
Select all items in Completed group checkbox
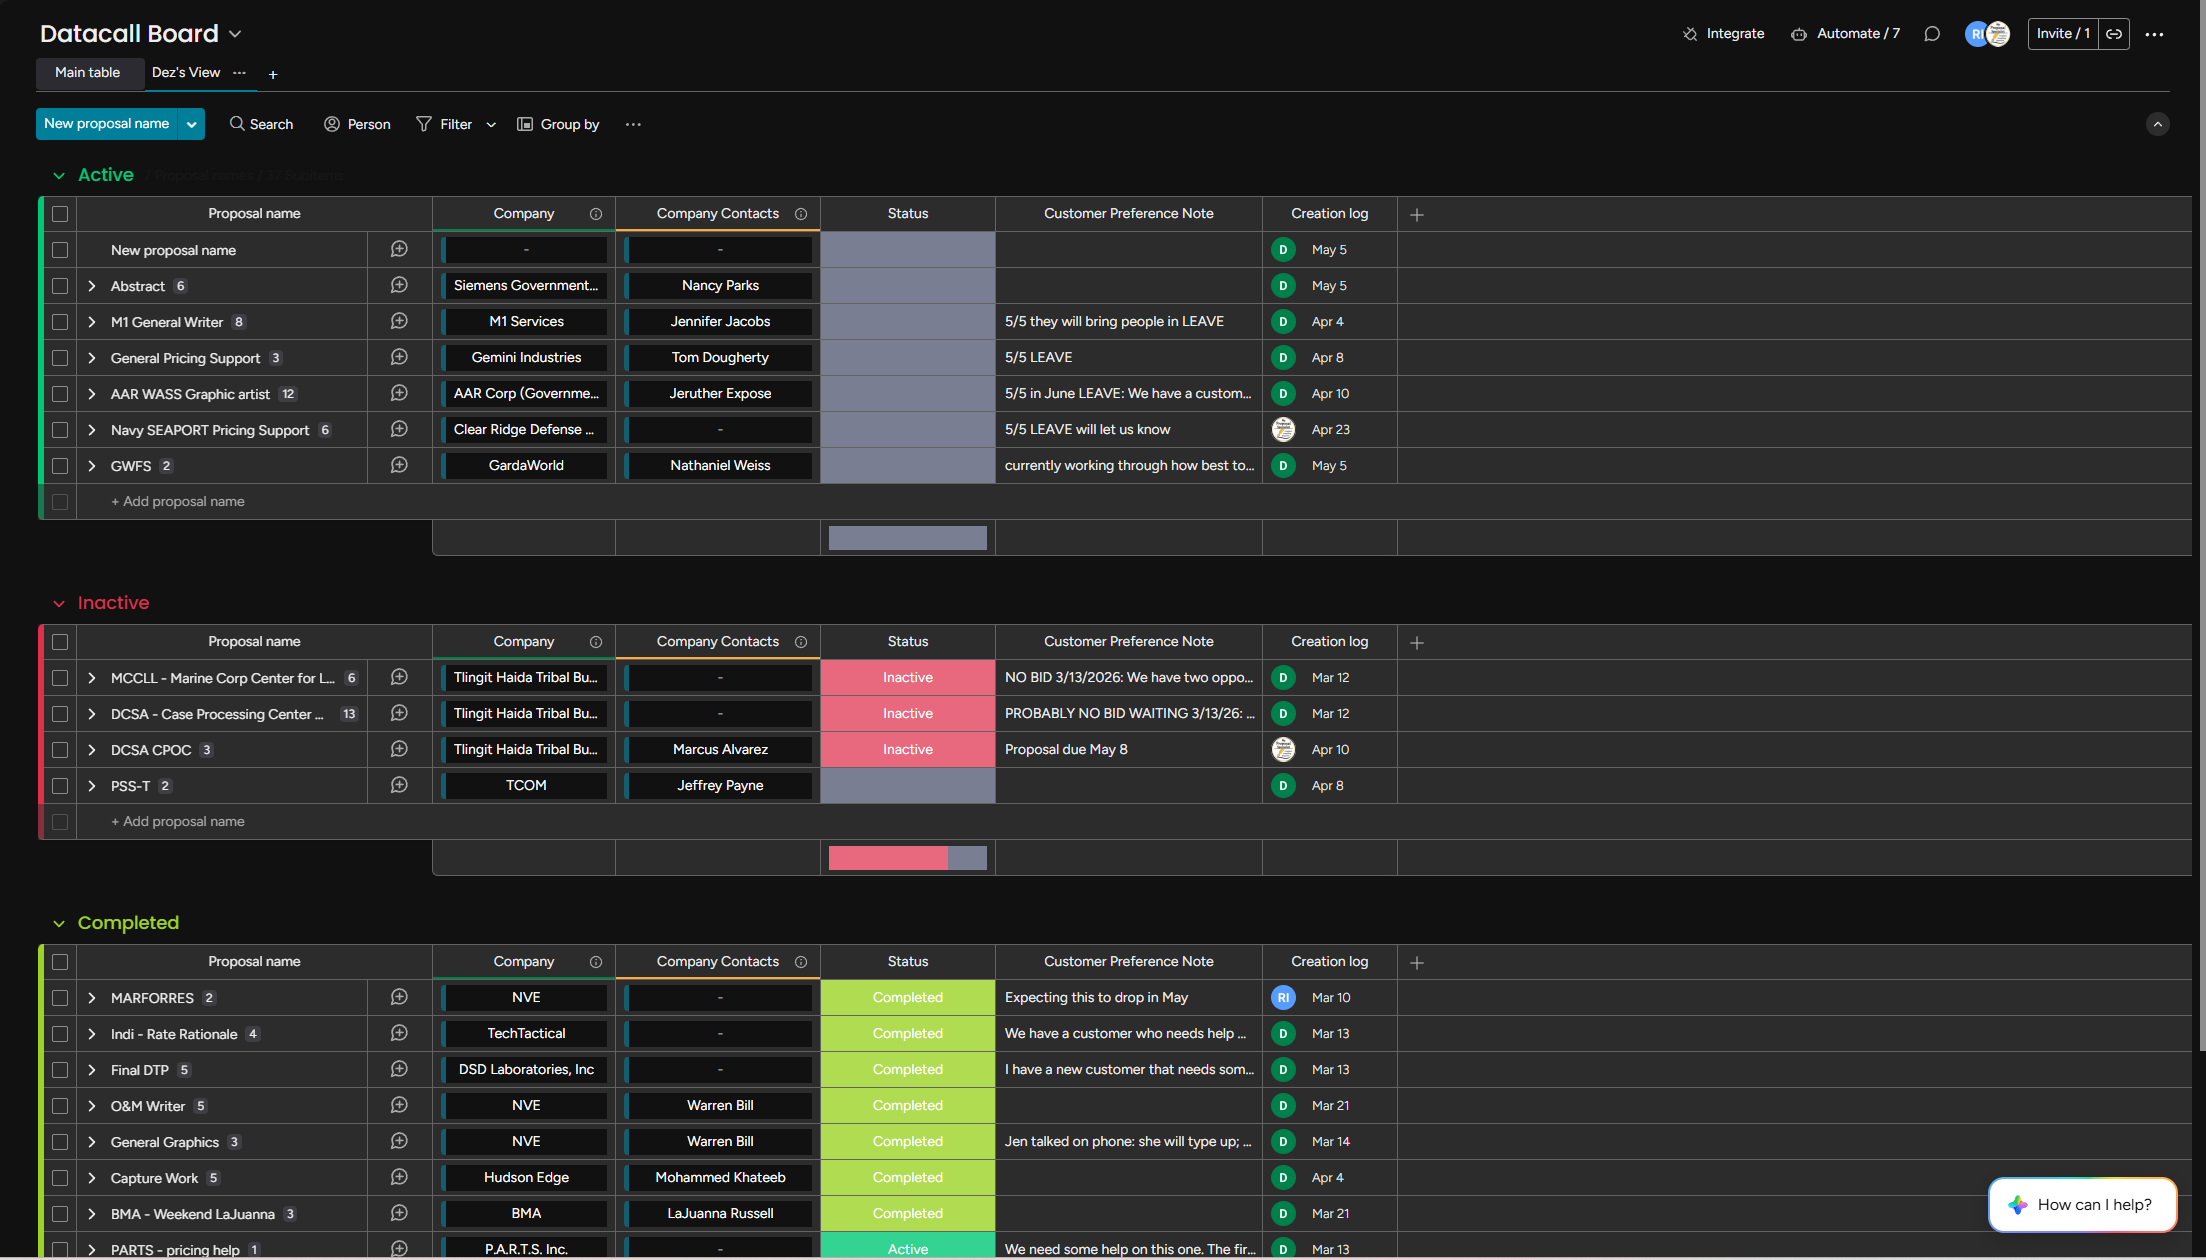tap(60, 962)
